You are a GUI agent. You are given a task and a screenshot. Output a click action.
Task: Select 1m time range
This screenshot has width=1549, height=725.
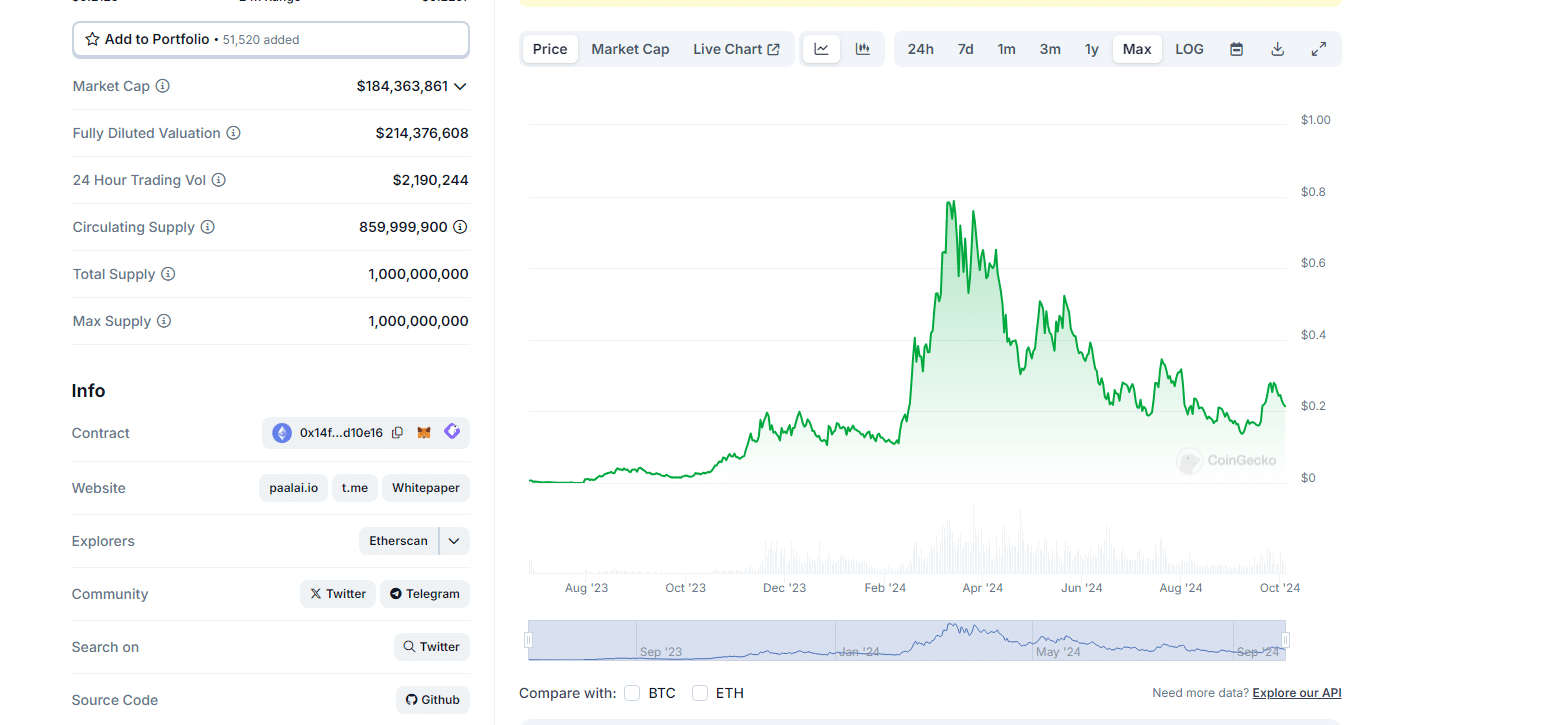[1006, 49]
